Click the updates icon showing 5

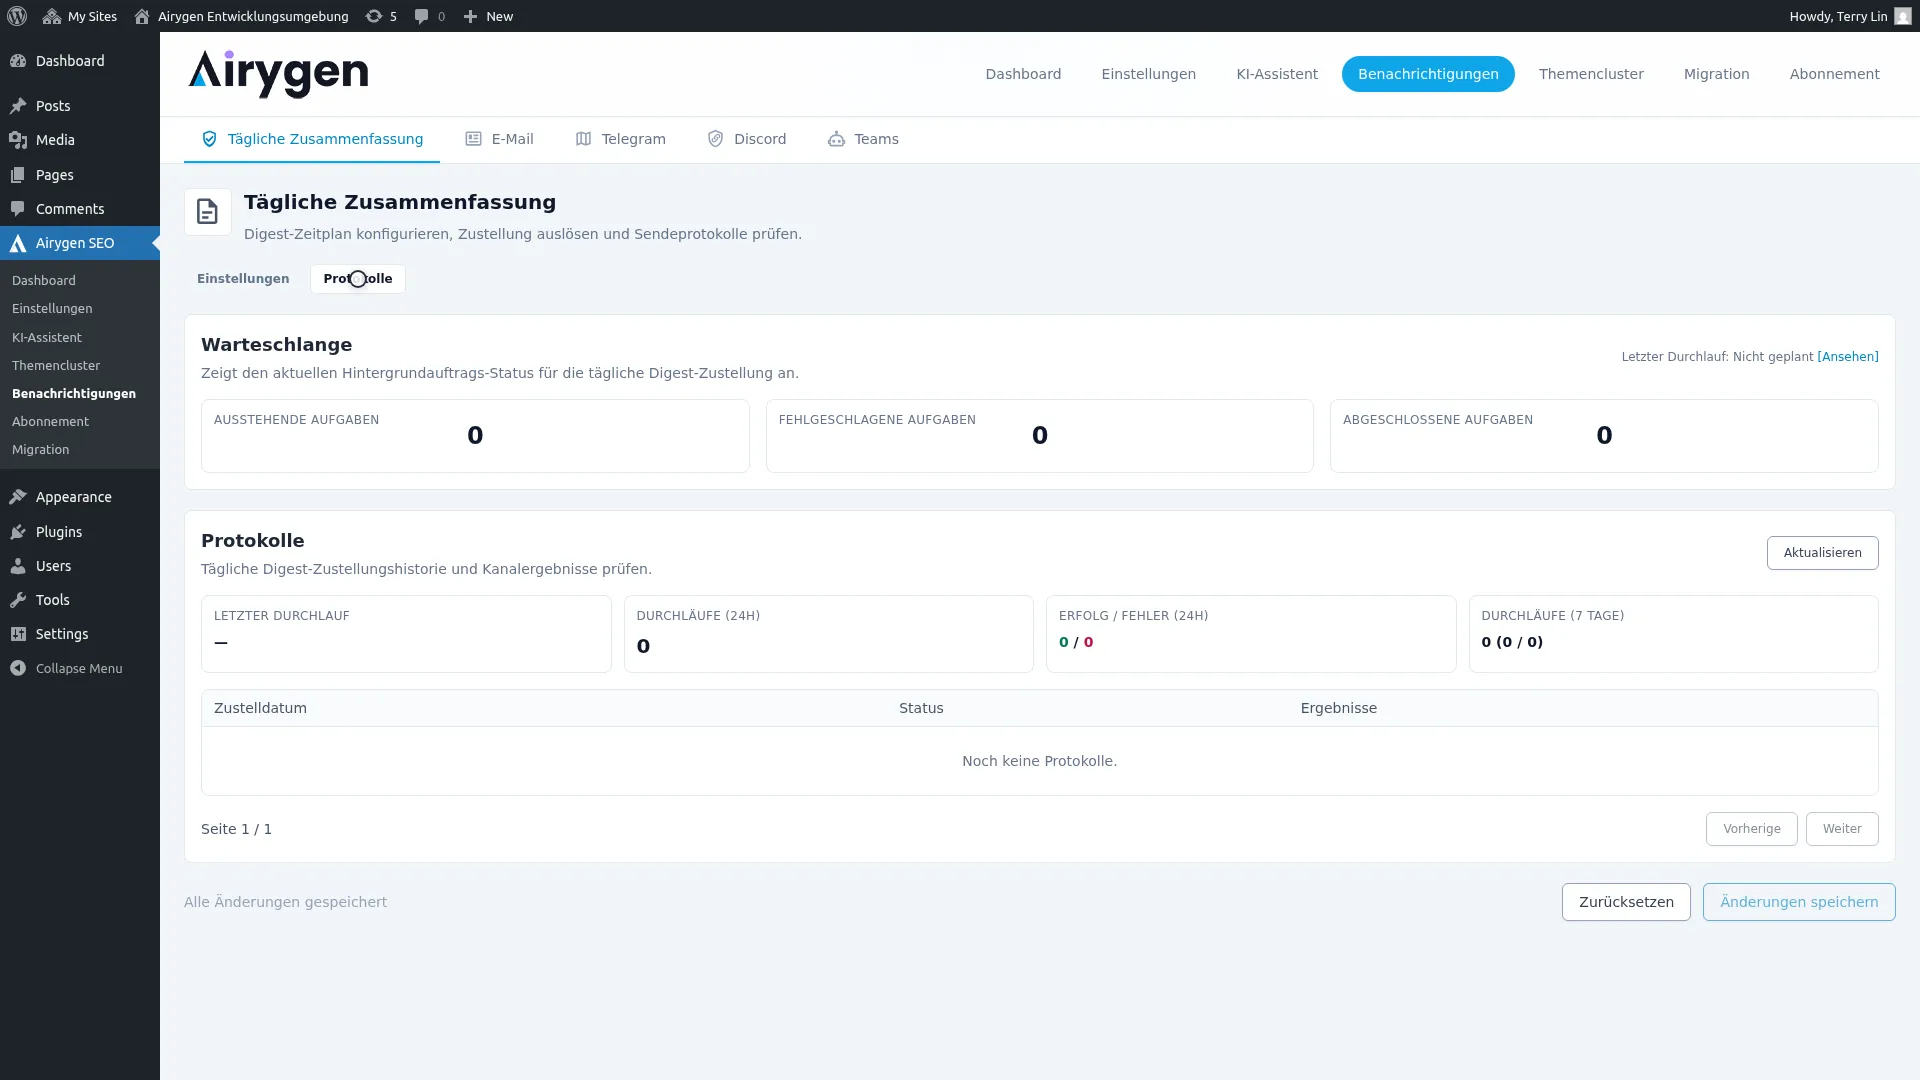374,16
